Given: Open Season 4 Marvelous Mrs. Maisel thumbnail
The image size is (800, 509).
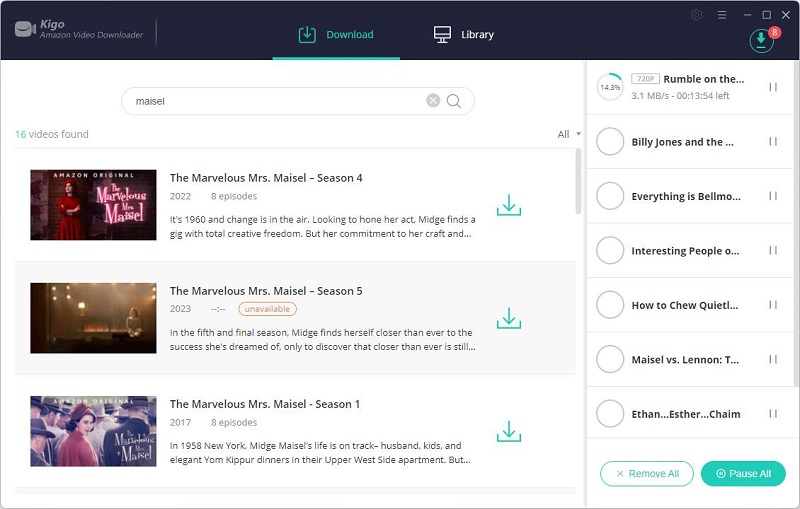Looking at the screenshot, I should (93, 205).
